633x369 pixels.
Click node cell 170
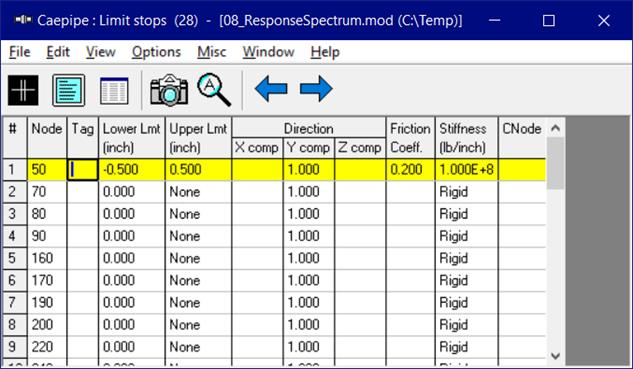(x=47, y=281)
